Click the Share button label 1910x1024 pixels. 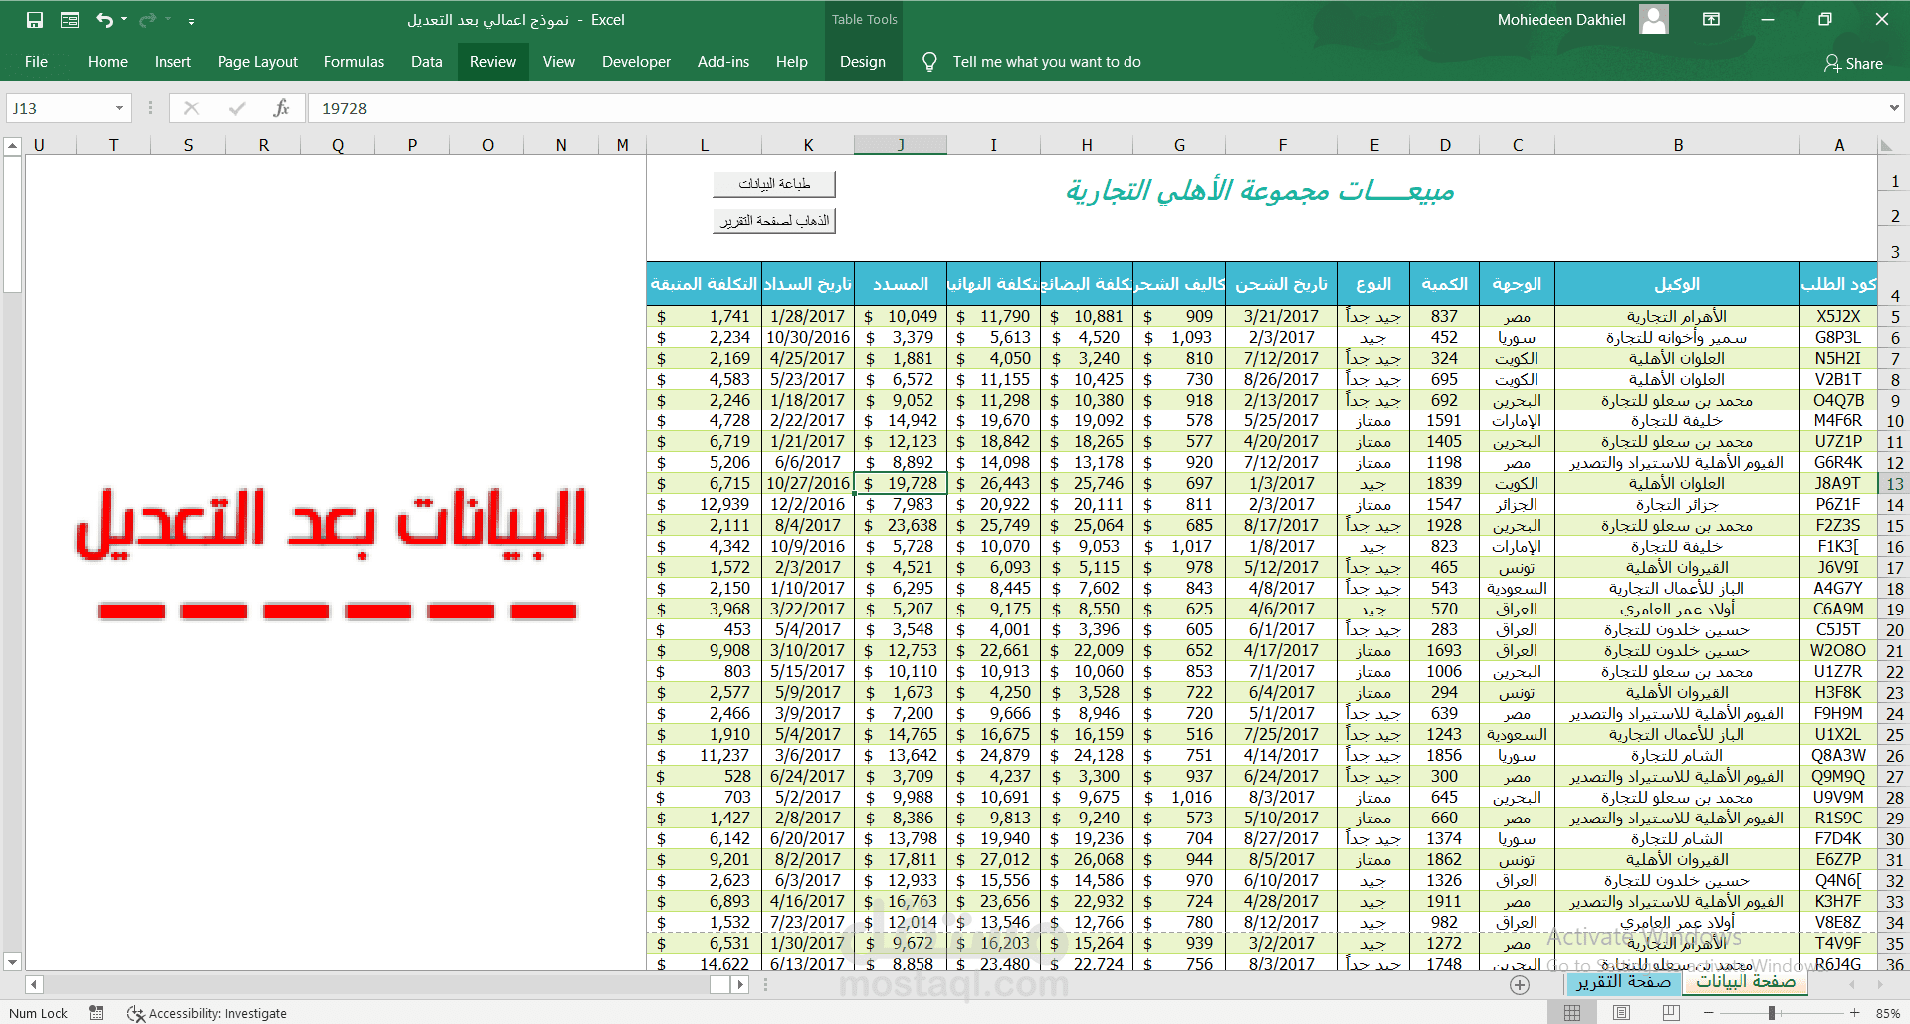tap(1864, 63)
